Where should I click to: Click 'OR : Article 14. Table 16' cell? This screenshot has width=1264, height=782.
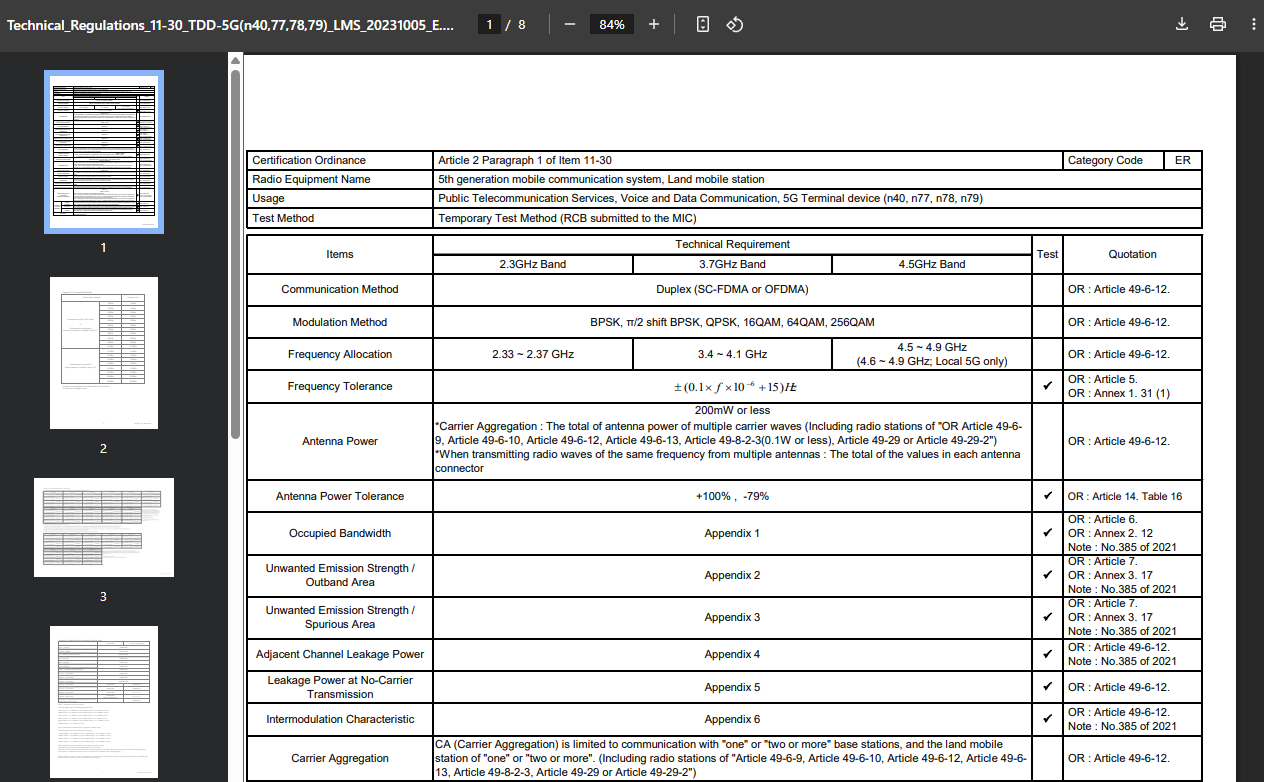coord(1133,496)
